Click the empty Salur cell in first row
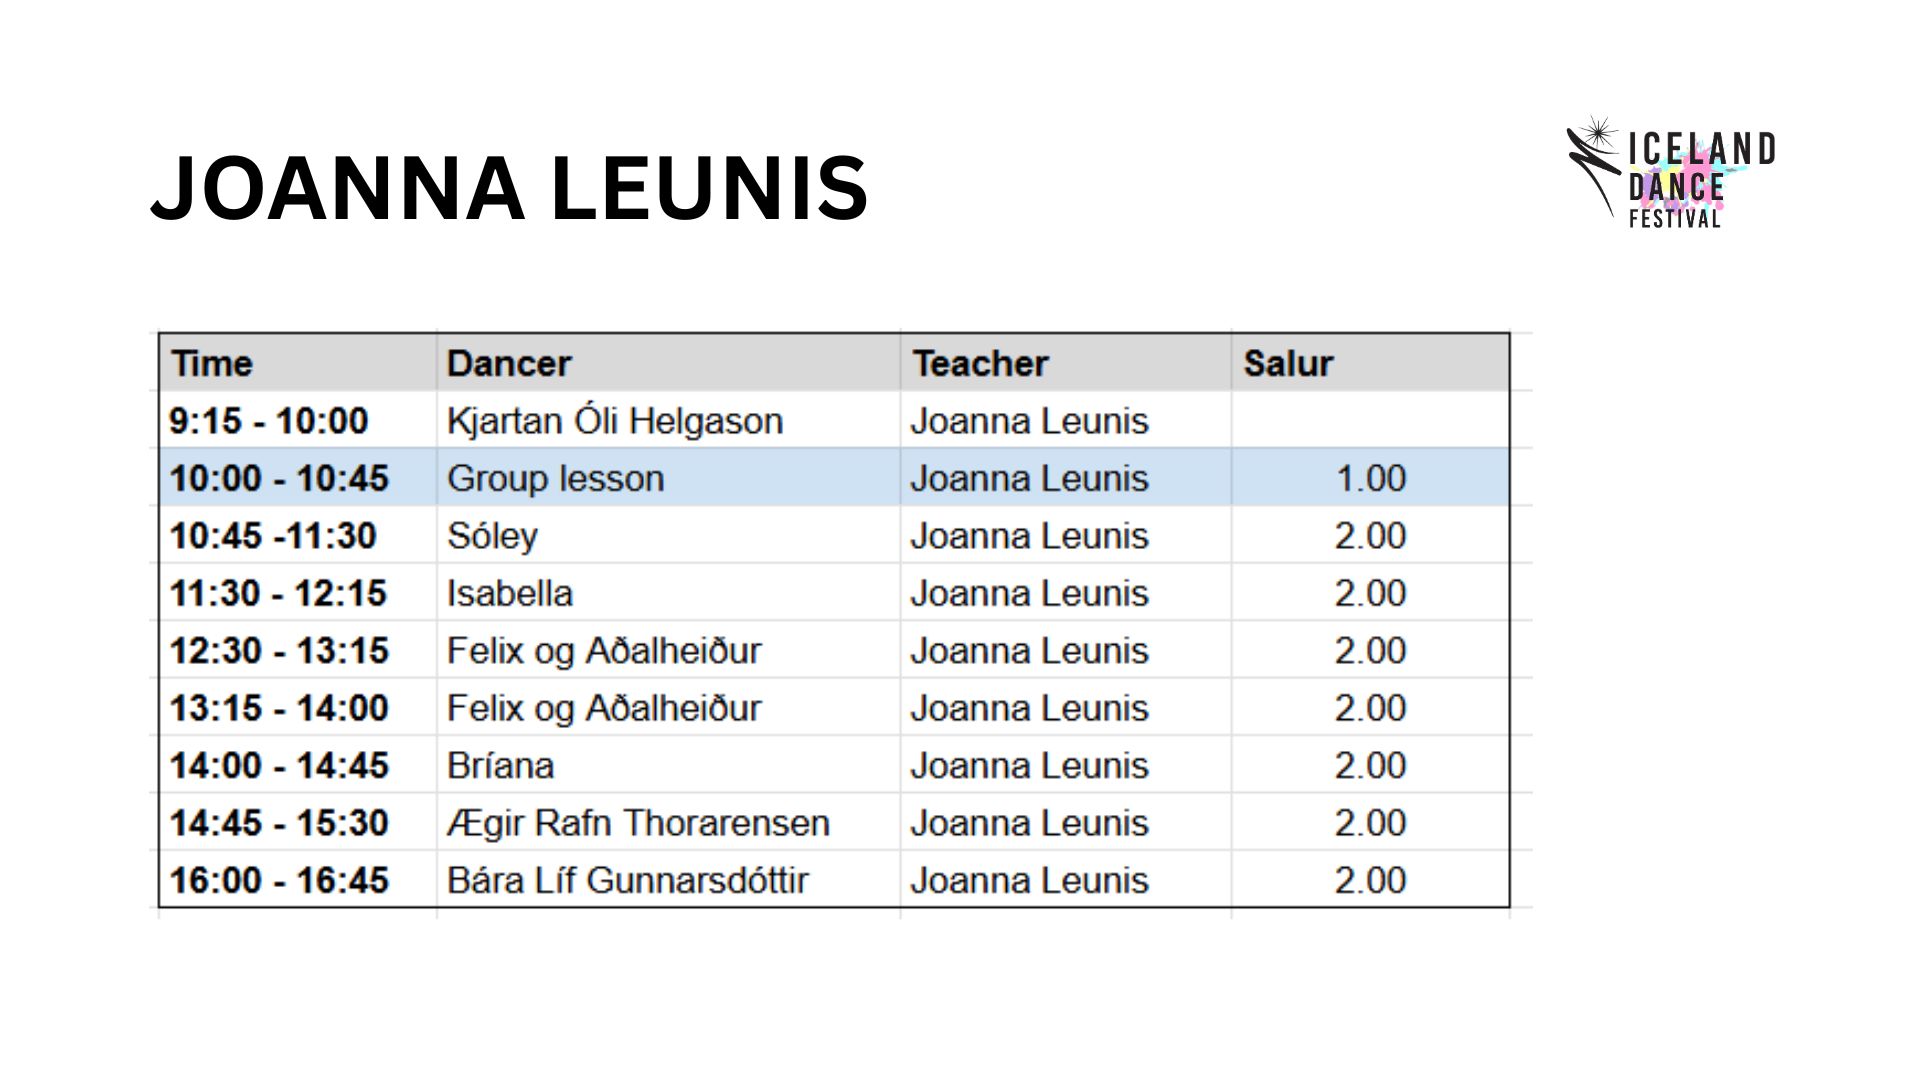This screenshot has width=1920, height=1080. [1370, 420]
